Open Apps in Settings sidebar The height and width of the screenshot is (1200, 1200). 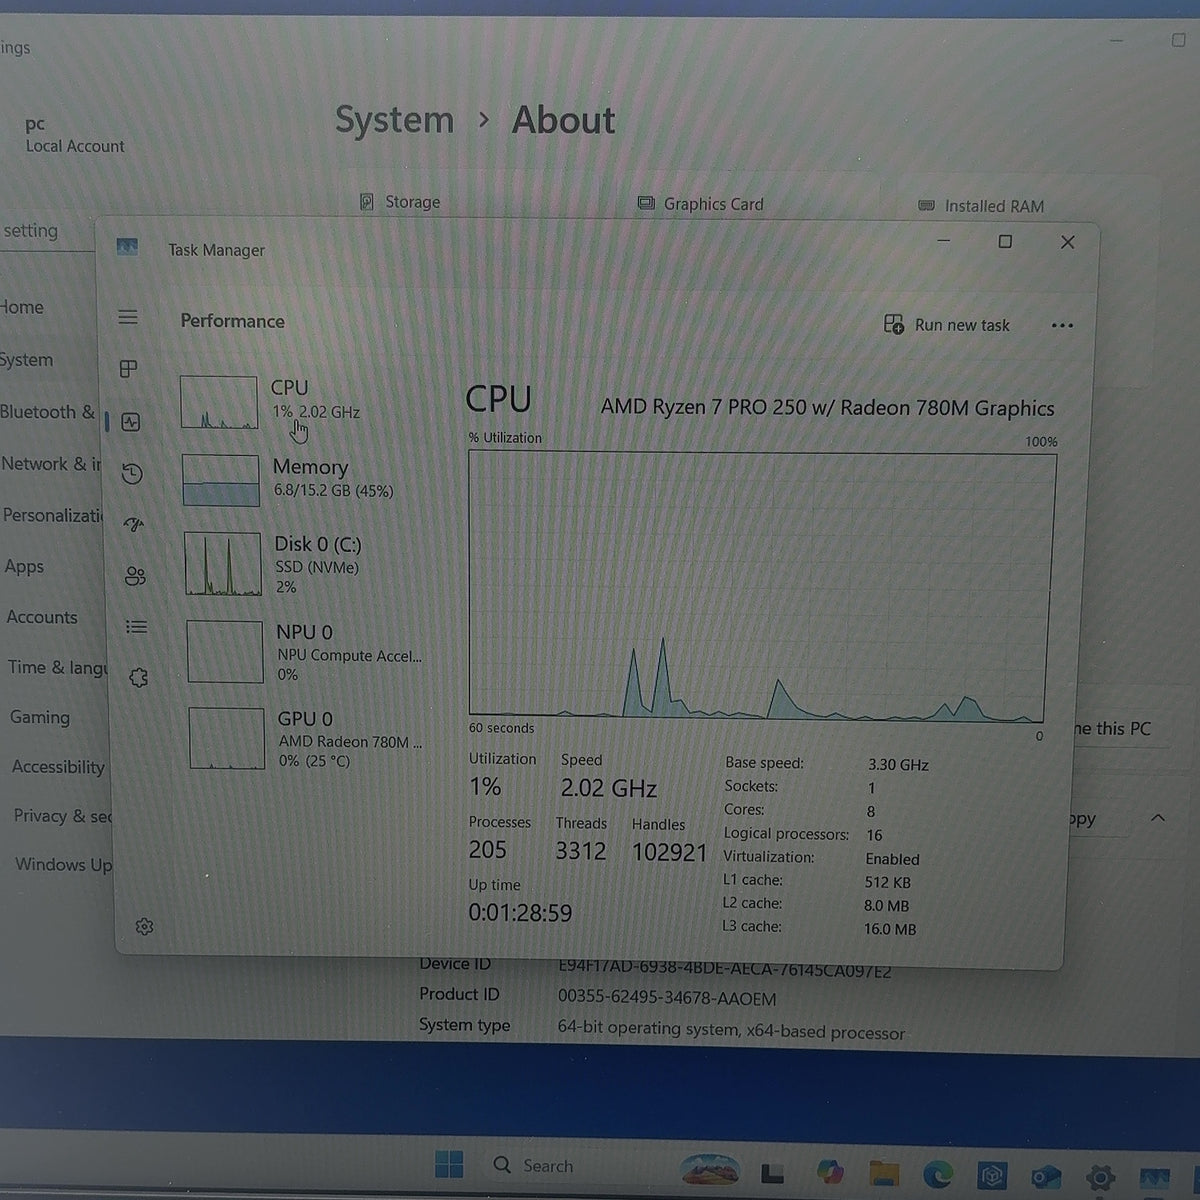pyautogui.click(x=24, y=567)
